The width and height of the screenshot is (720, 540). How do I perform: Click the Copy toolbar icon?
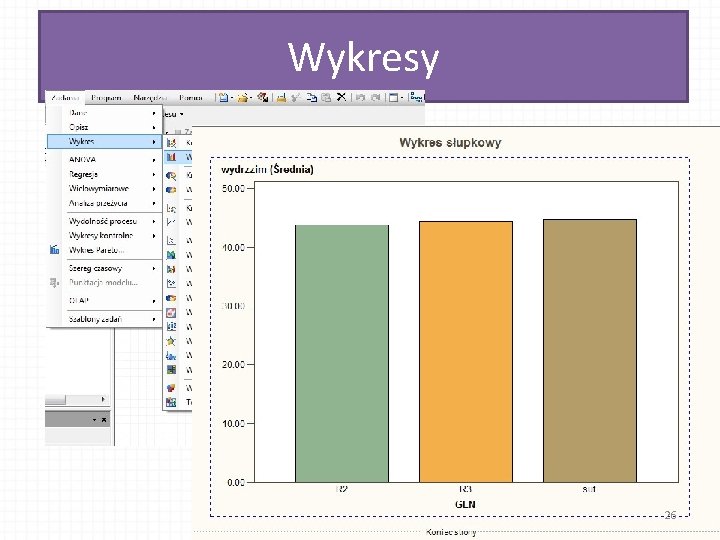point(311,97)
